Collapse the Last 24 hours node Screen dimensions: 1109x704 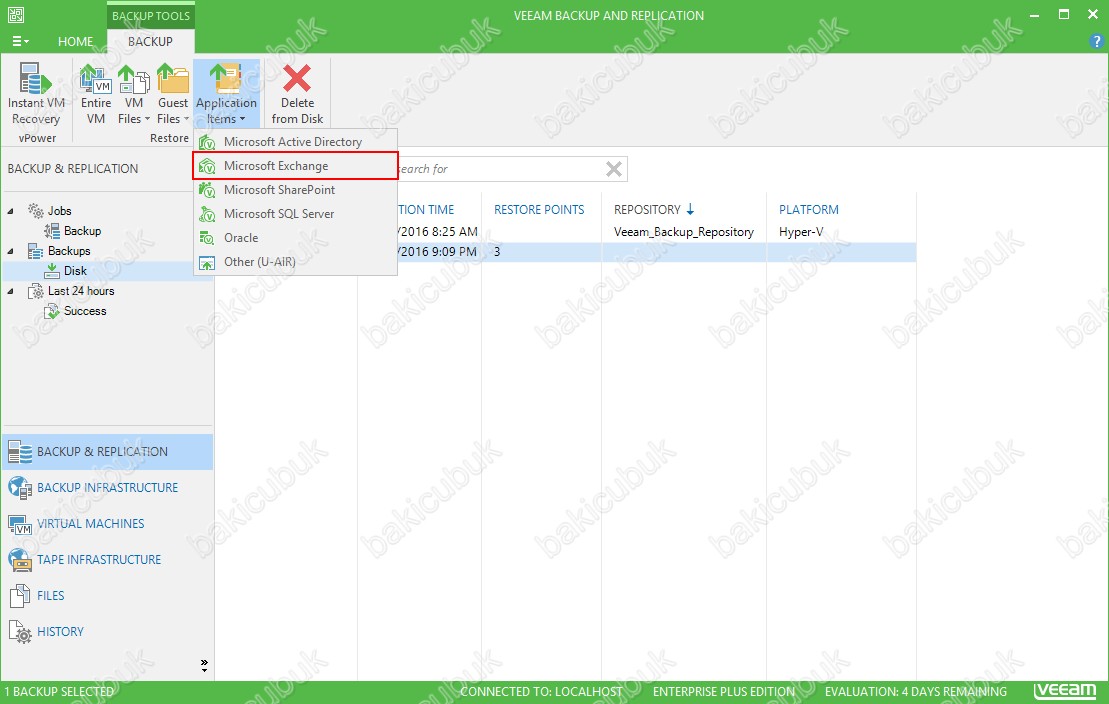click(x=10, y=291)
